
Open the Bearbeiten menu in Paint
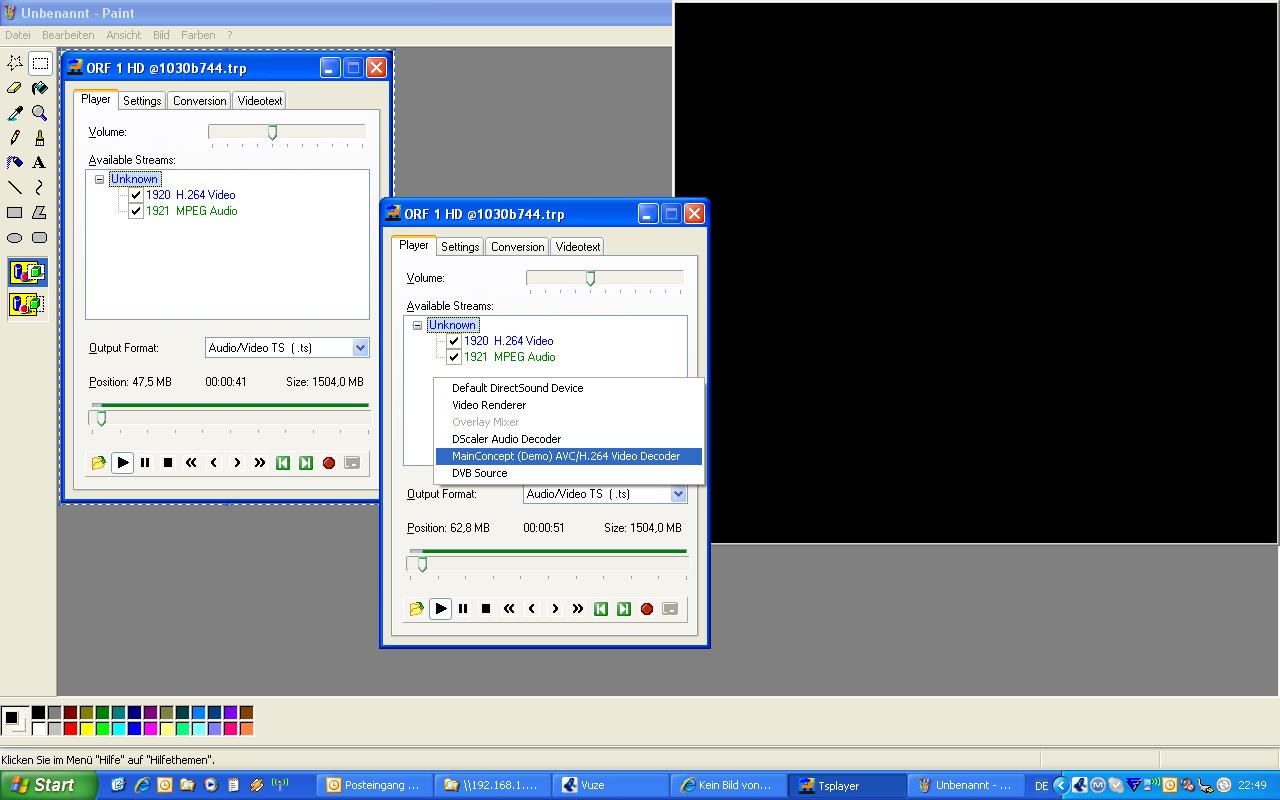68,35
